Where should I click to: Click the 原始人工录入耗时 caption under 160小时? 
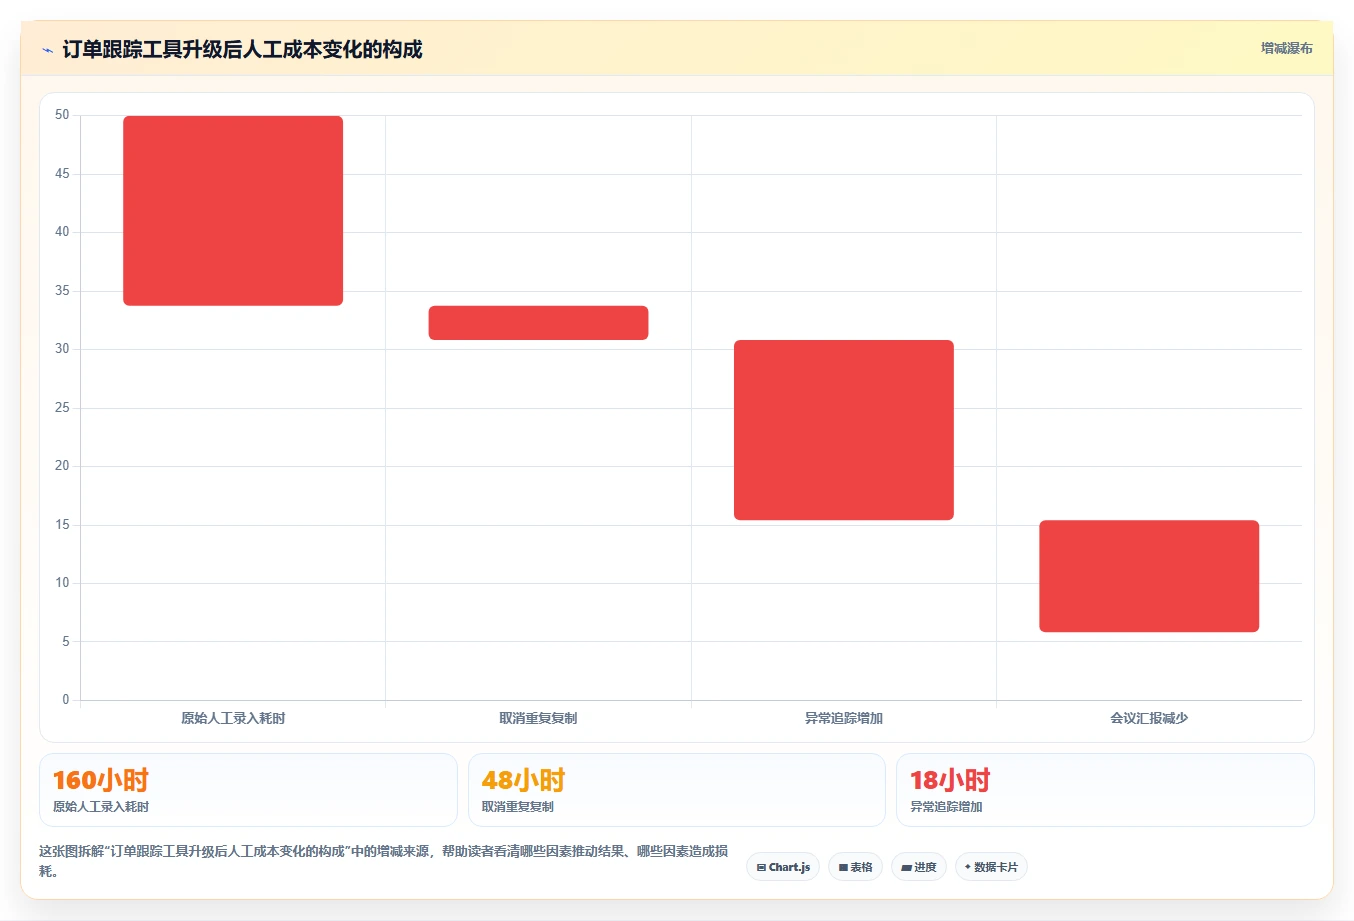tap(101, 807)
